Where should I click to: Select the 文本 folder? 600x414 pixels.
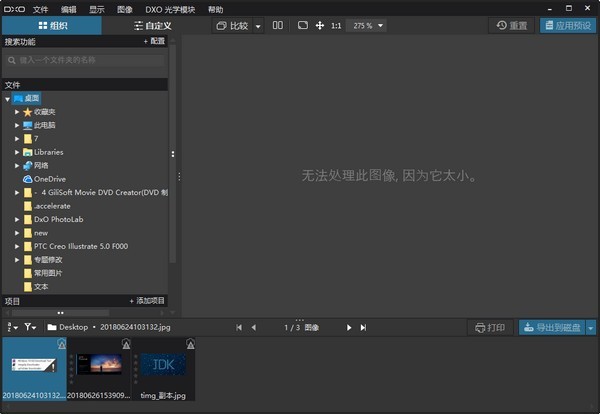(x=41, y=287)
